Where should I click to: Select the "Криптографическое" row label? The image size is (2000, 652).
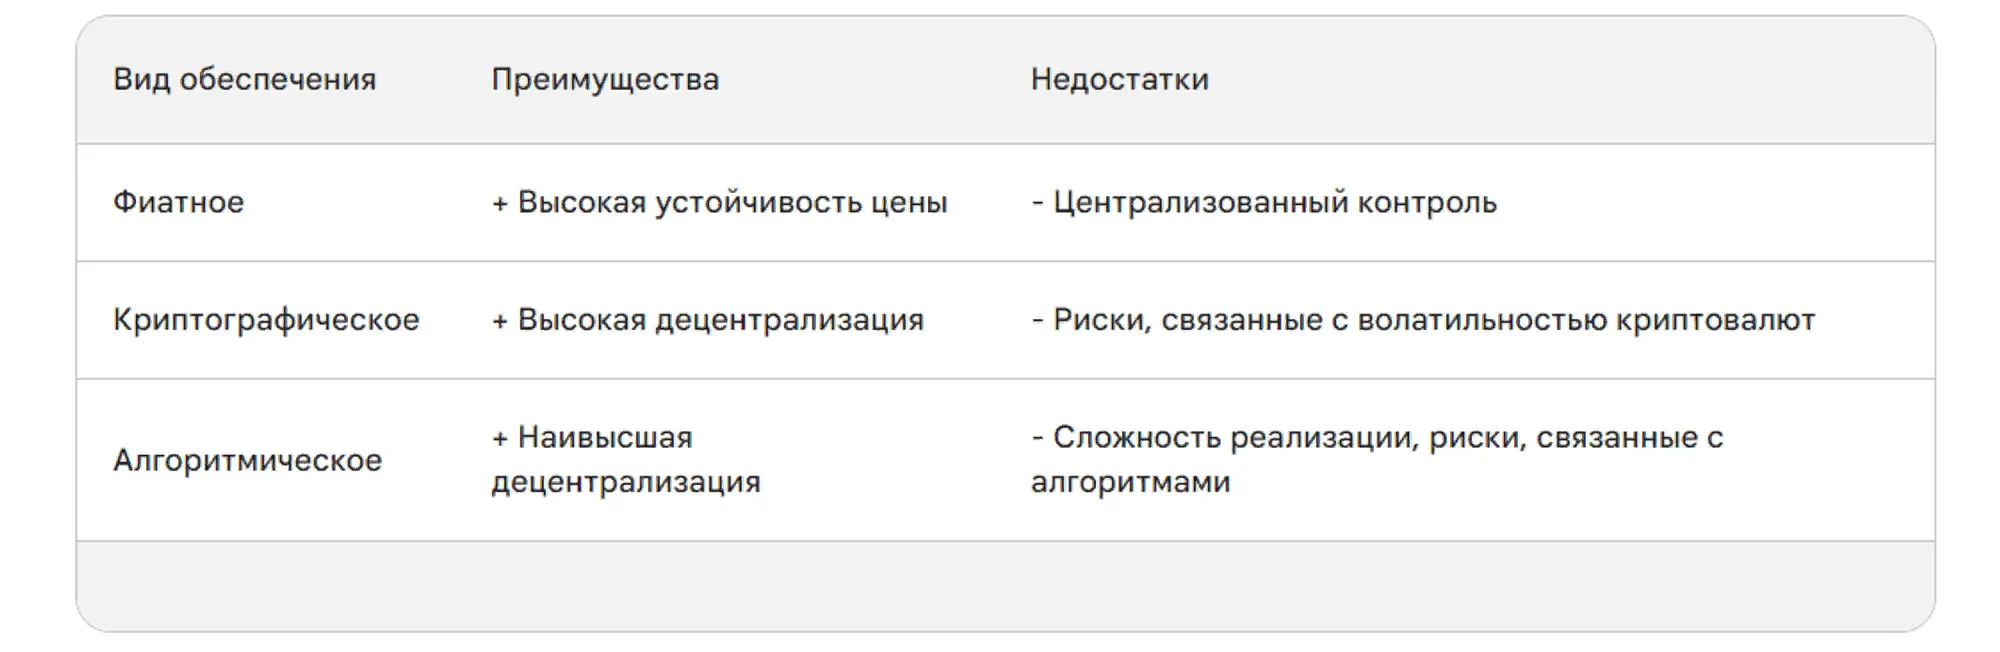(x=266, y=320)
